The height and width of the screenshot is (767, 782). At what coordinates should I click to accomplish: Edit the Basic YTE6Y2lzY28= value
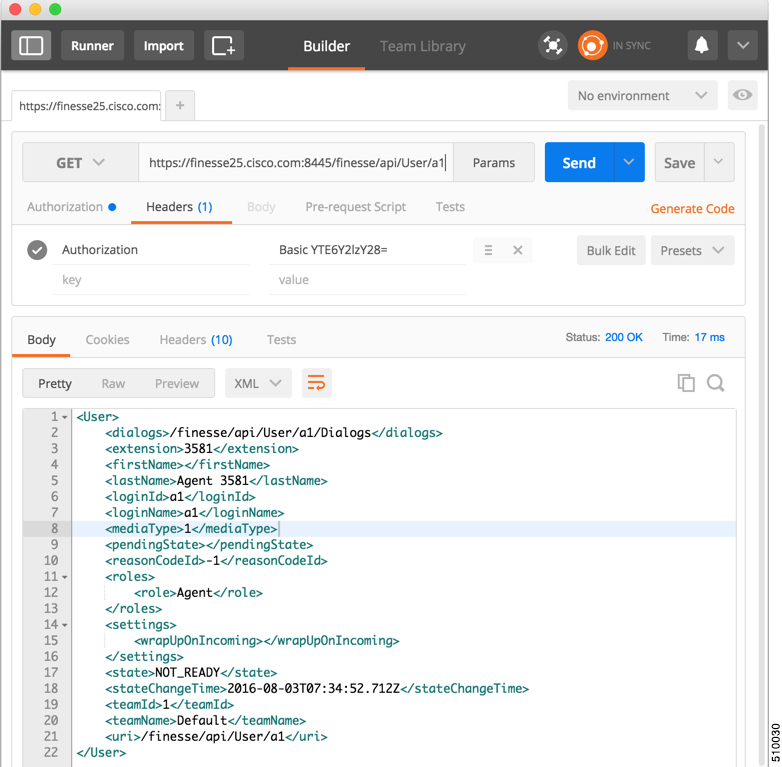(368, 250)
